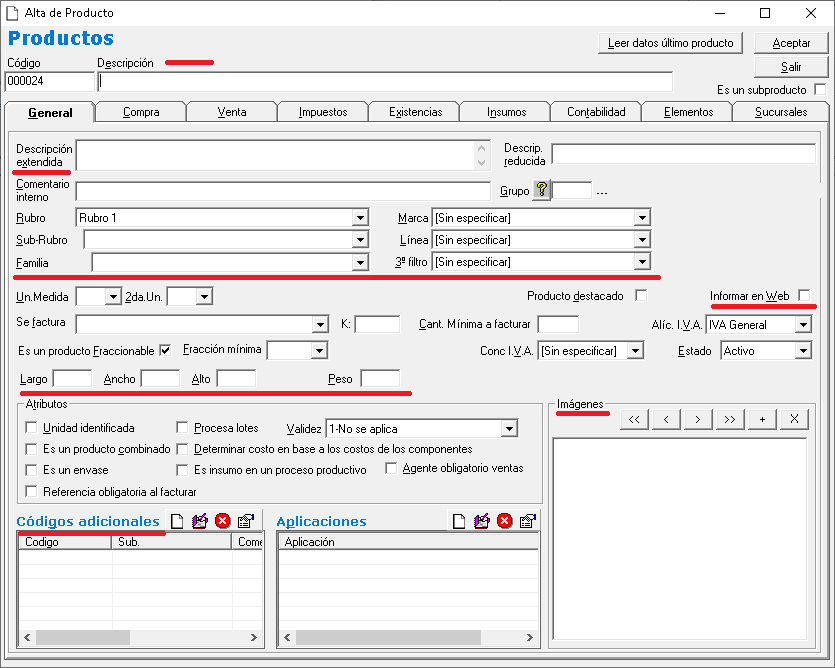
Task: Click the Descripción text field
Action: coord(385,82)
